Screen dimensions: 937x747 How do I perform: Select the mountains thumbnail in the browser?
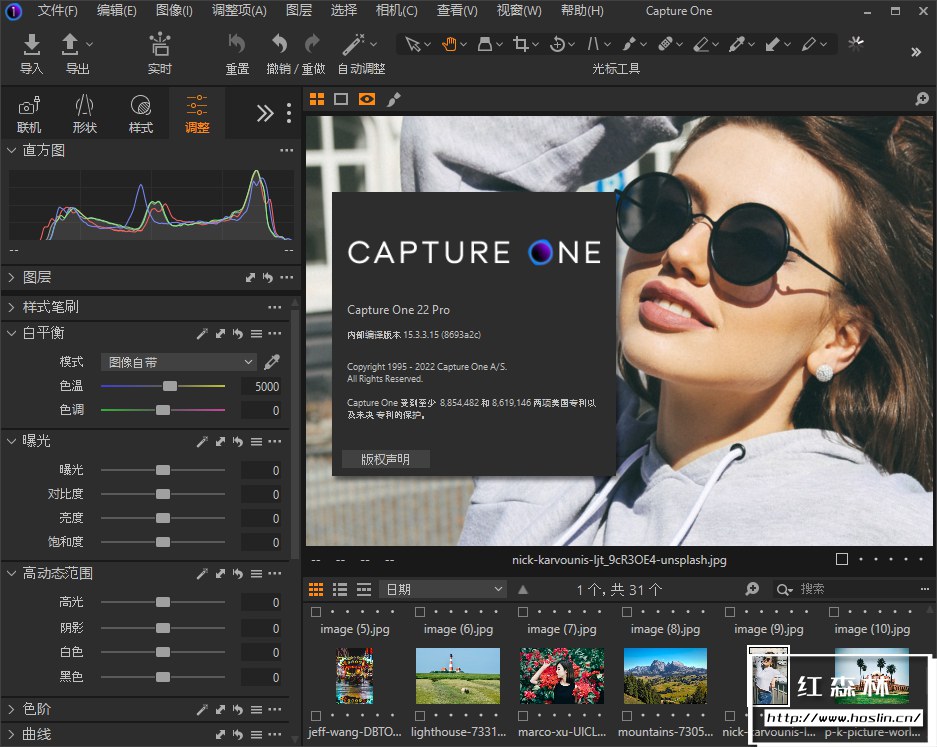(665, 675)
